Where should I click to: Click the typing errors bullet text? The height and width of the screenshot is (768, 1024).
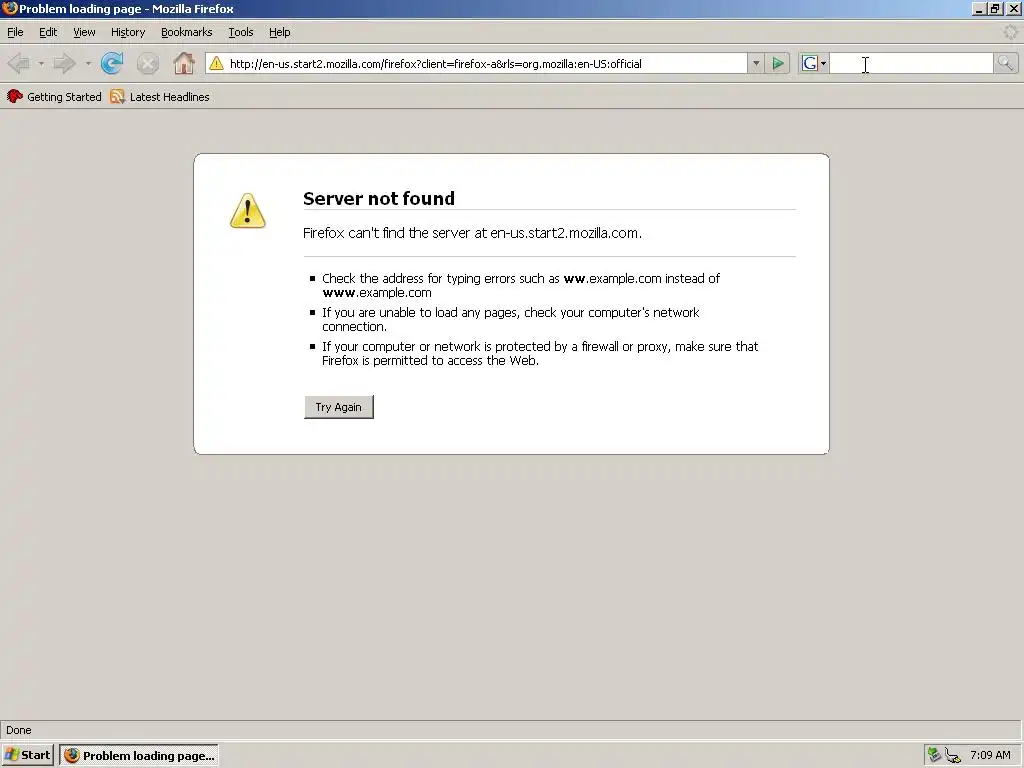point(521,285)
